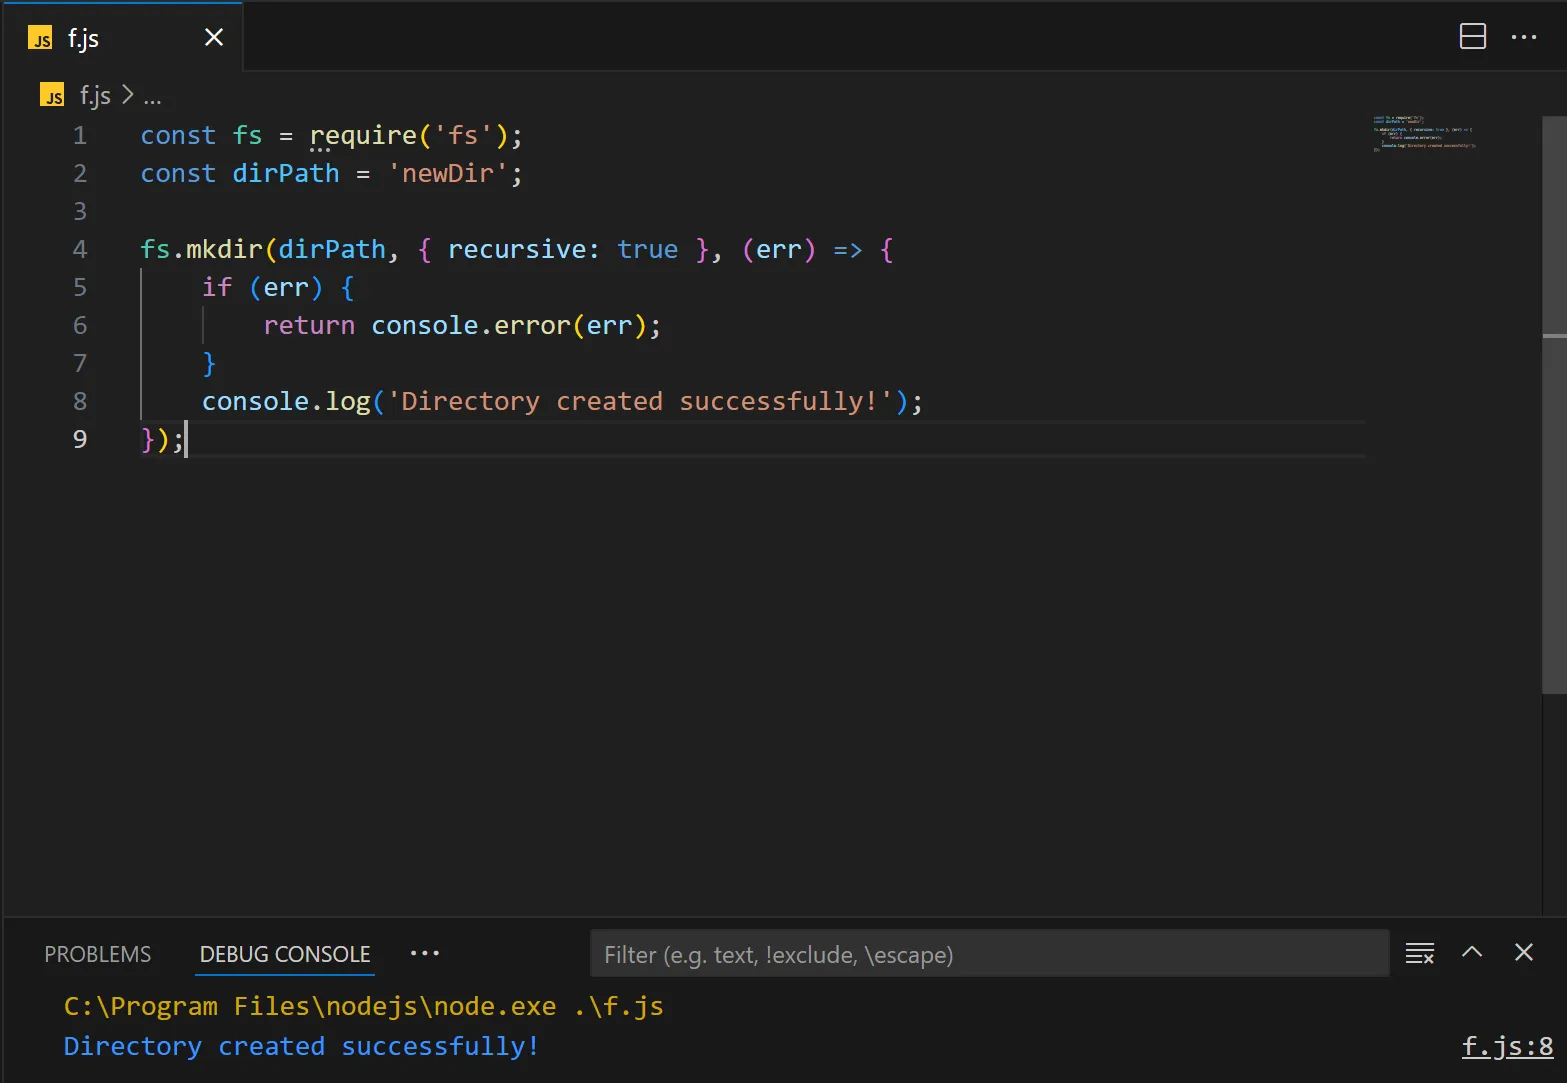
Task: Click the f.js breadcrumb item
Action: click(95, 96)
